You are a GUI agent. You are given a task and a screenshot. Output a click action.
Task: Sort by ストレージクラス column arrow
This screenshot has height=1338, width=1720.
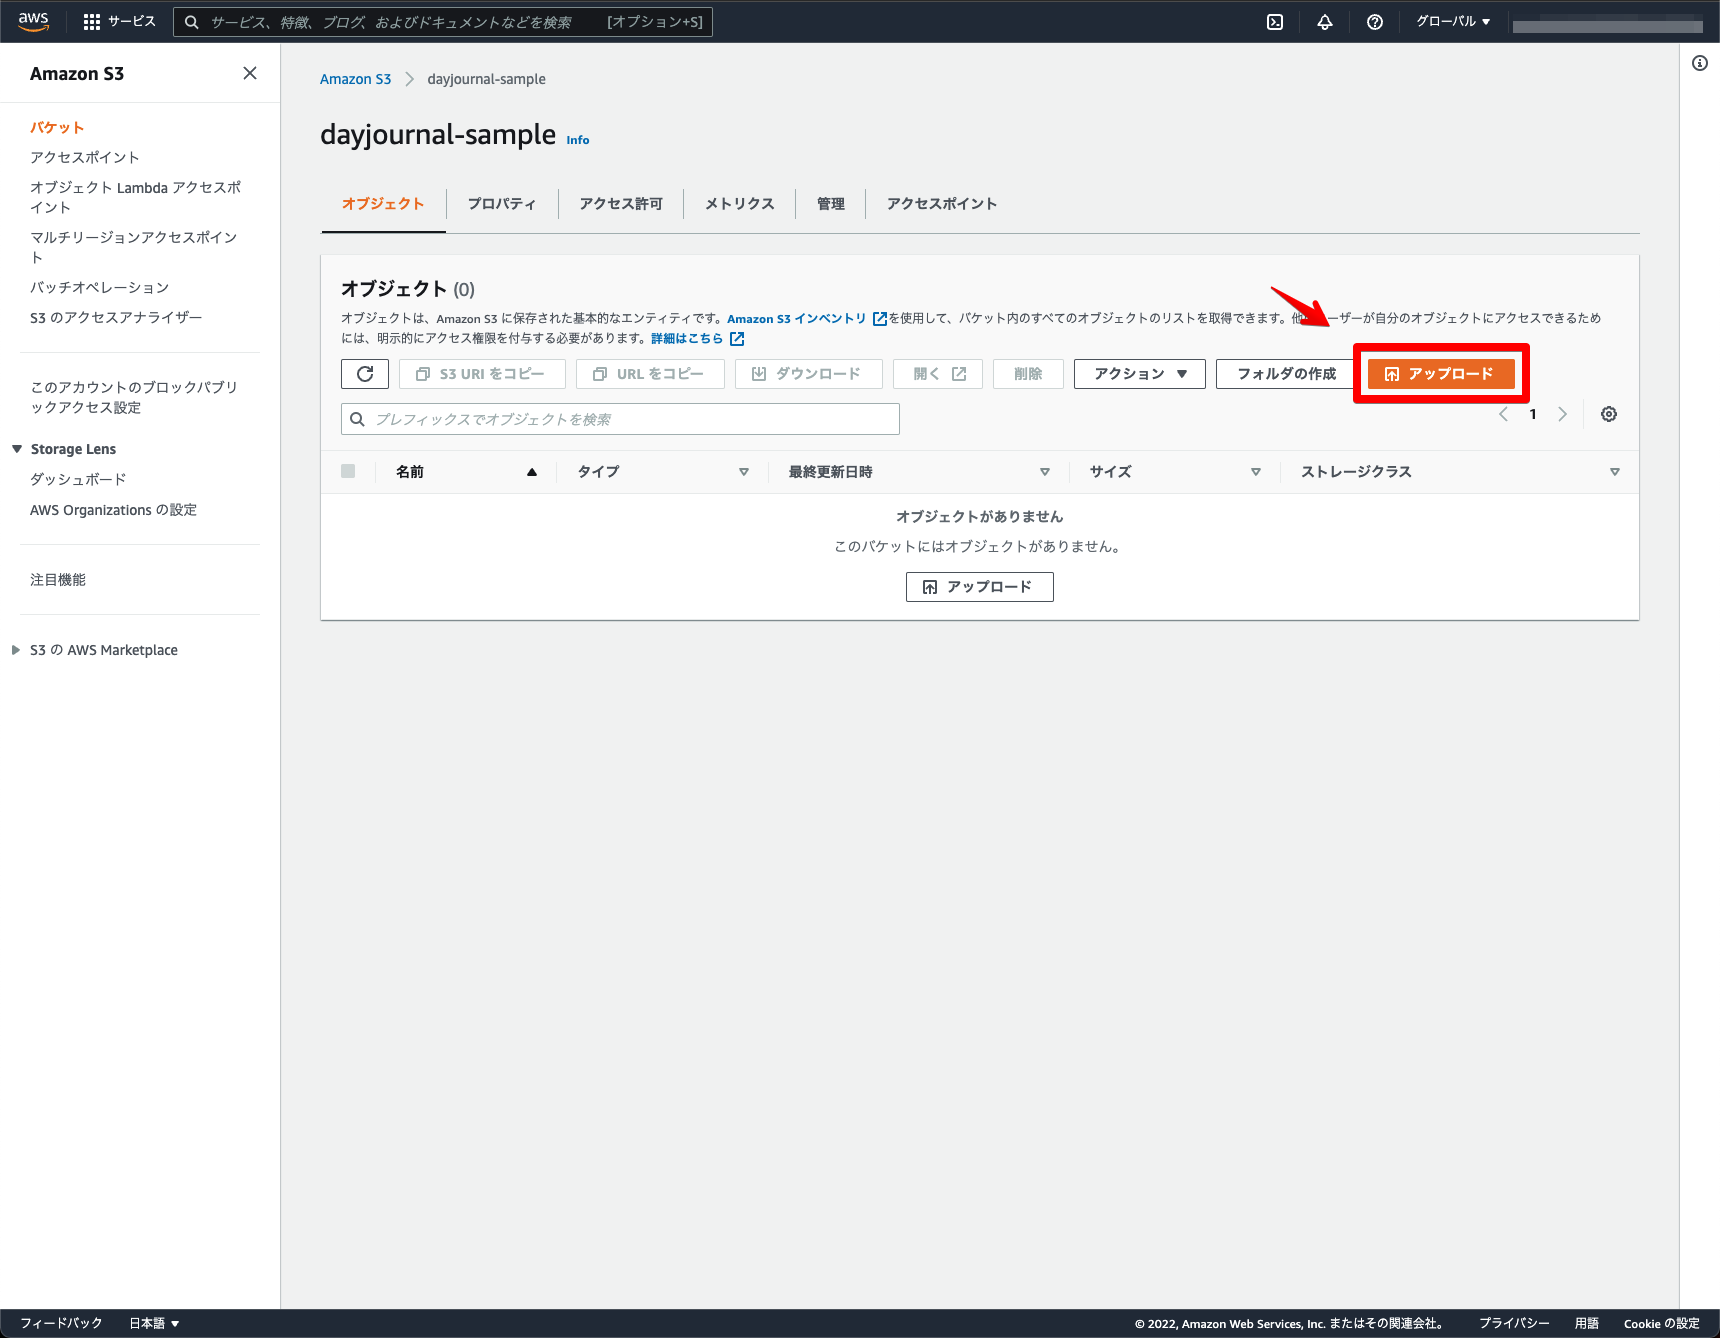point(1615,472)
